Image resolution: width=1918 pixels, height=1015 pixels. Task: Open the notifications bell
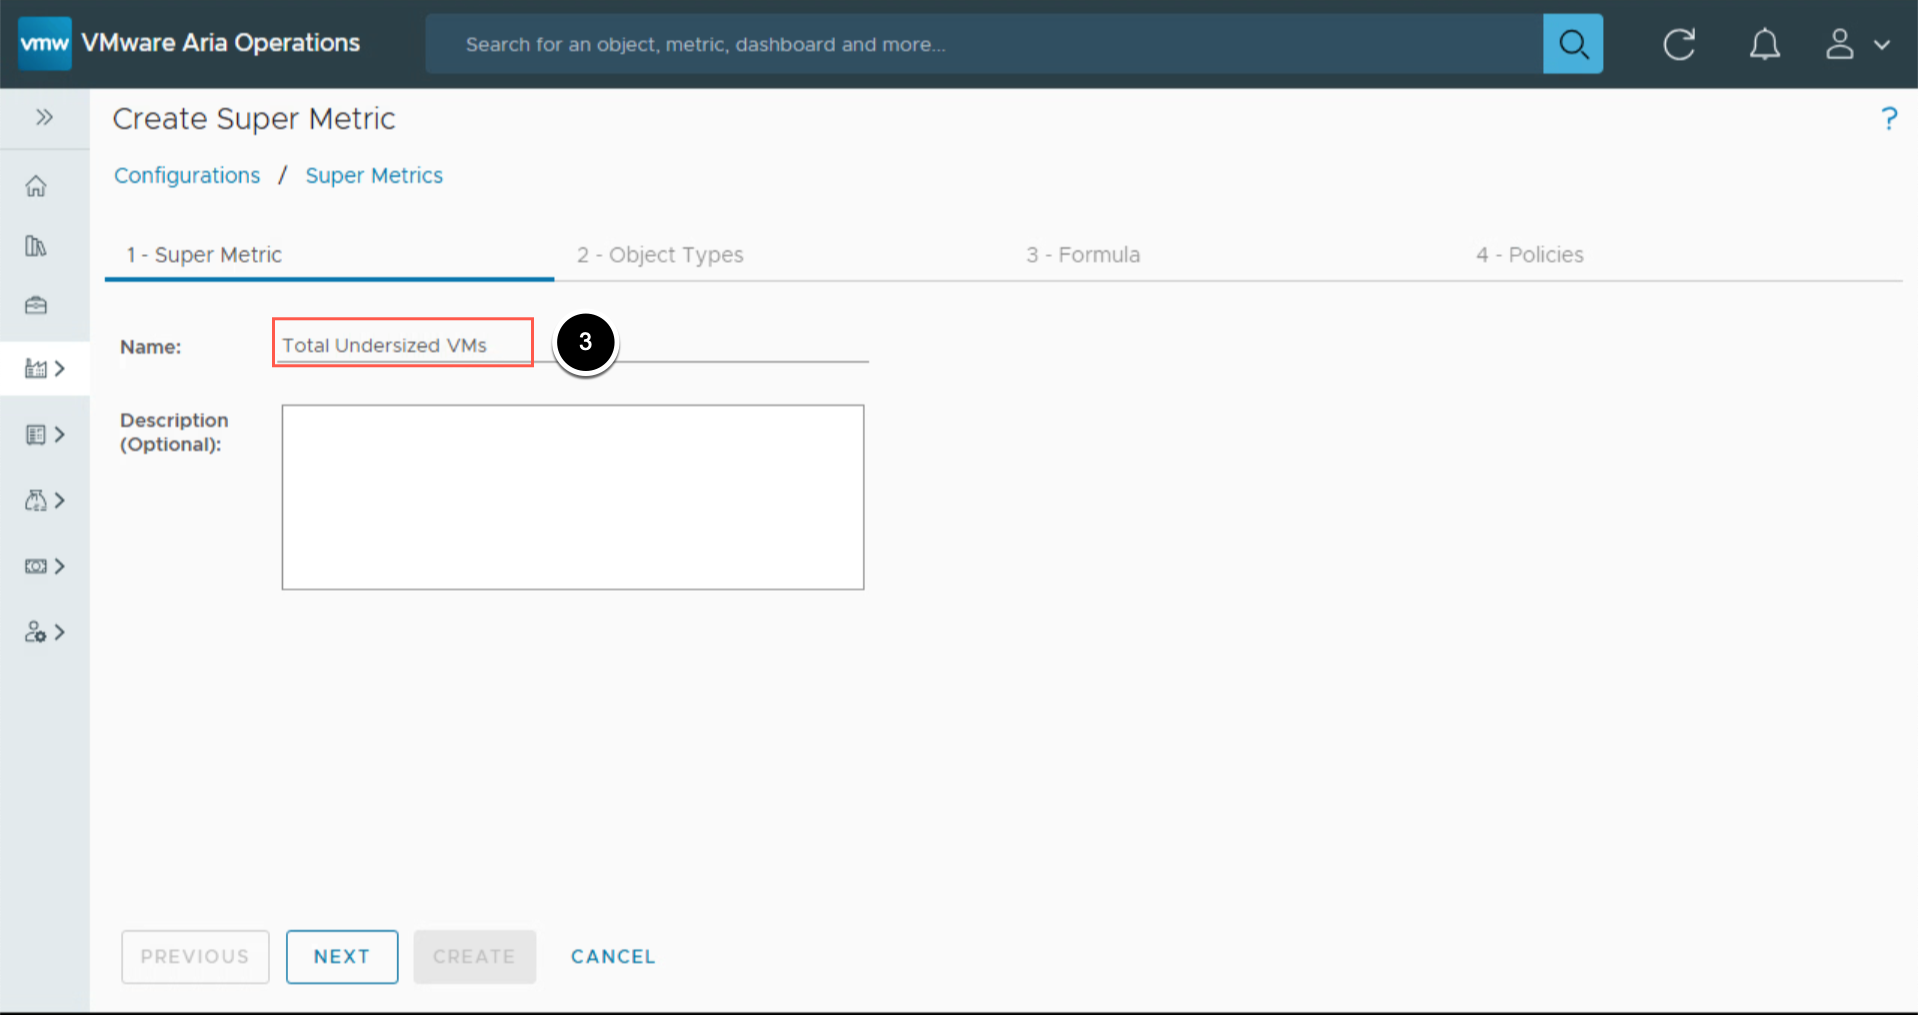click(1764, 44)
